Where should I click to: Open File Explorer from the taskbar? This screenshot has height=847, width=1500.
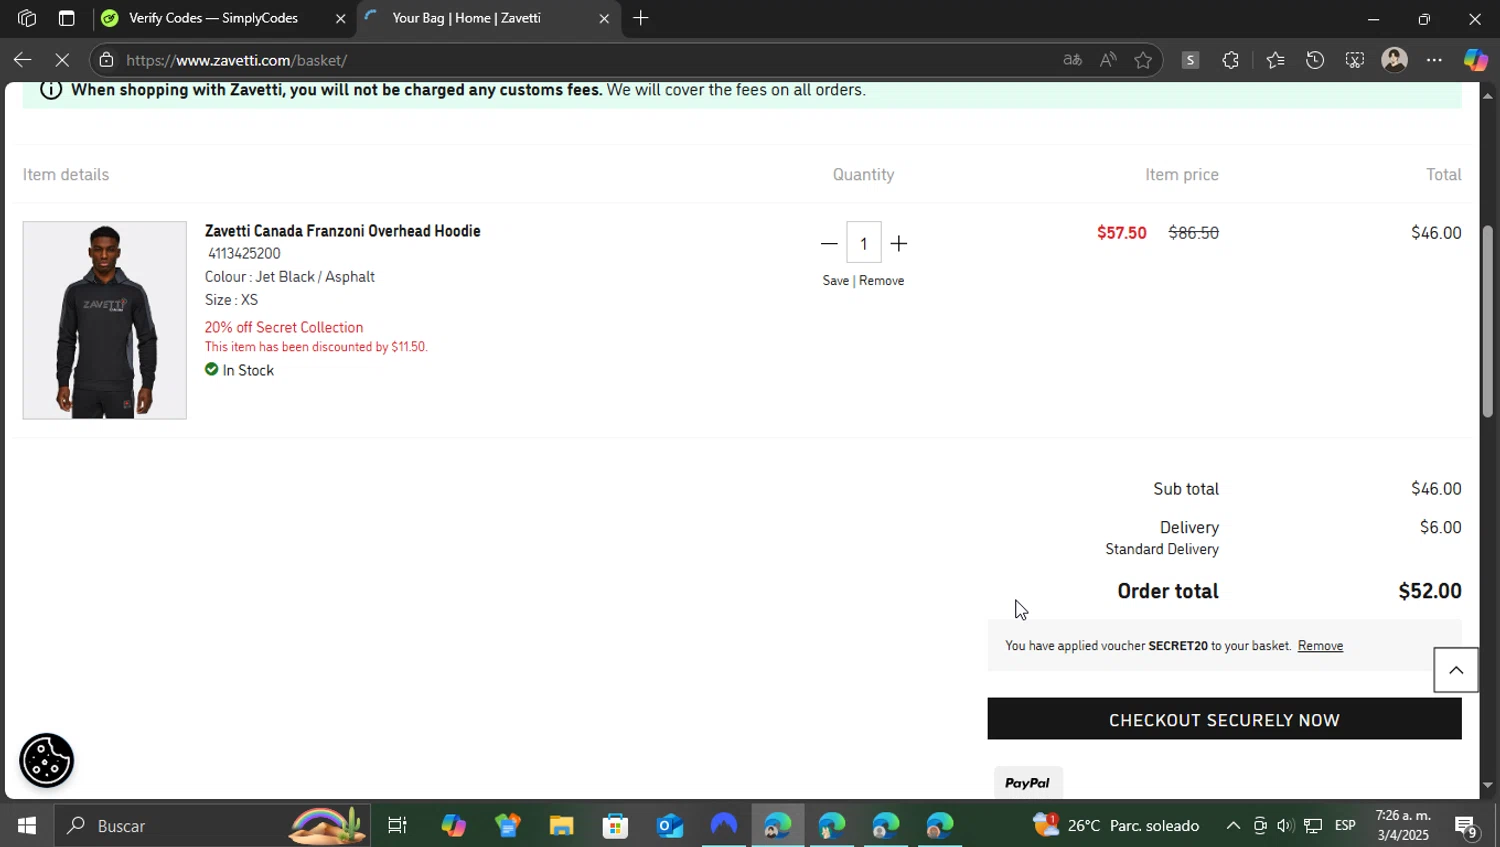tap(561, 825)
